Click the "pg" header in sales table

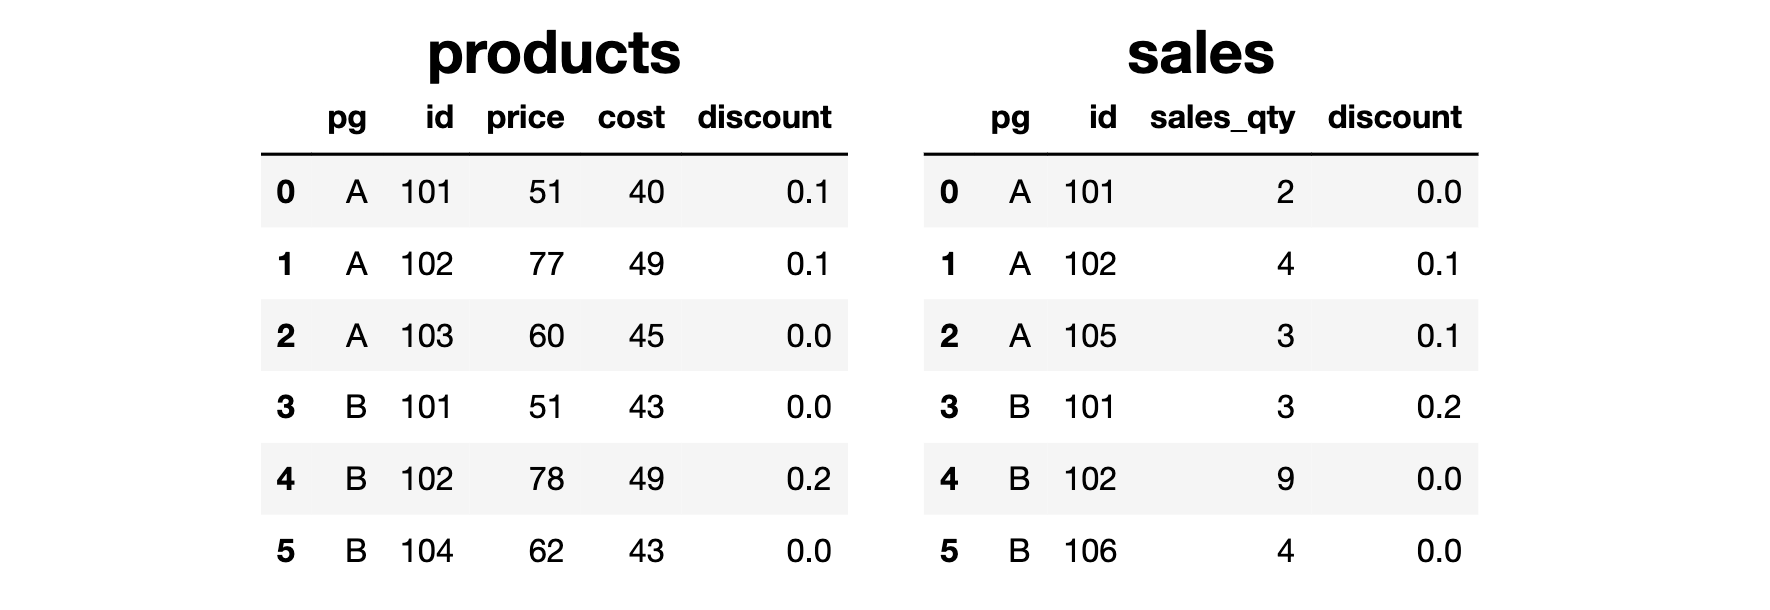[x=1010, y=118]
